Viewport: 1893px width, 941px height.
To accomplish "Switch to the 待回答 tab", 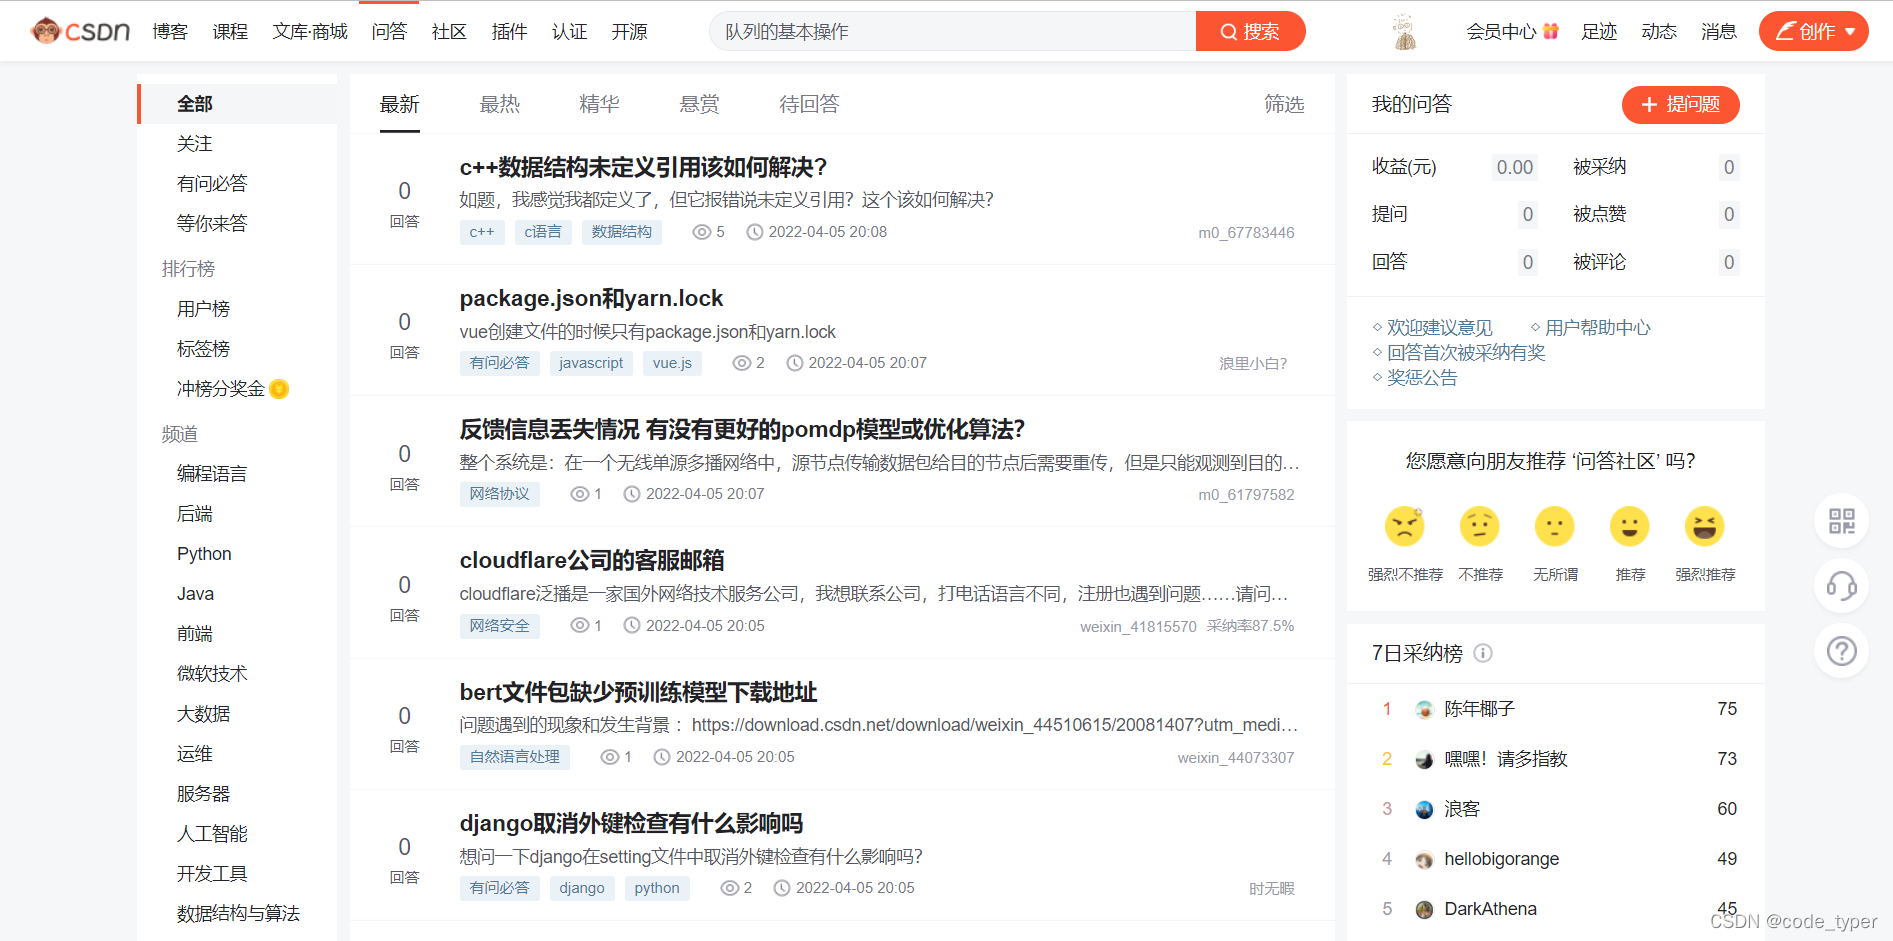I will click(809, 104).
